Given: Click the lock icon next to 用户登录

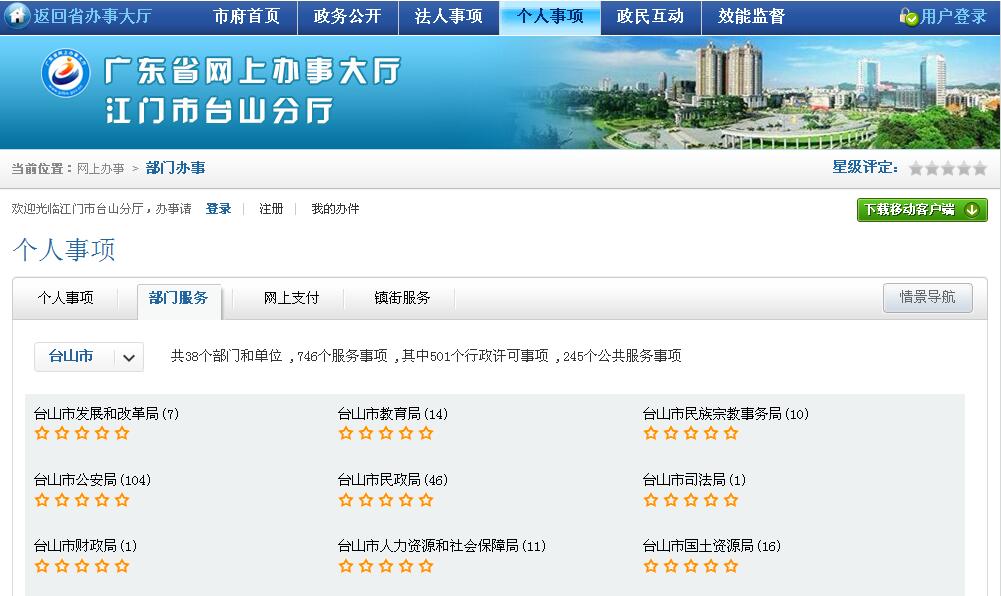Looking at the screenshot, I should point(908,17).
